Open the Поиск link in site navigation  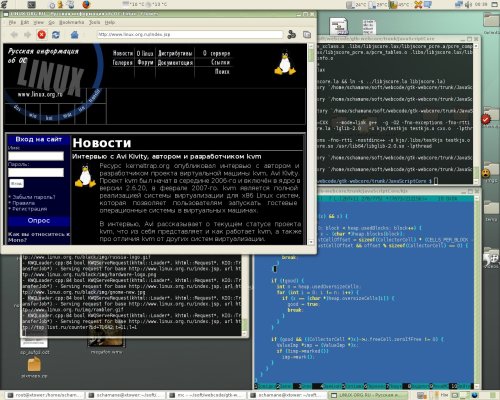point(222,71)
